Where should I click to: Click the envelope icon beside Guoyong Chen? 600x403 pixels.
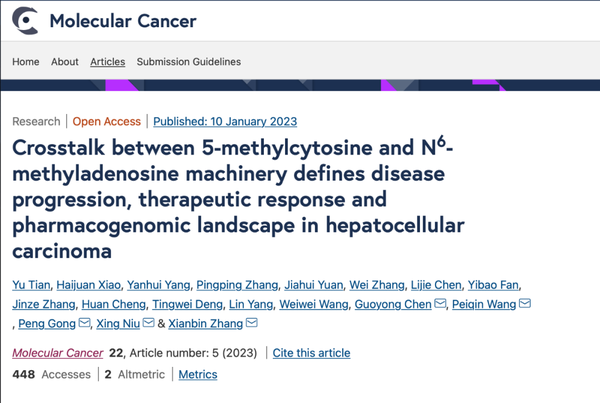click(440, 304)
